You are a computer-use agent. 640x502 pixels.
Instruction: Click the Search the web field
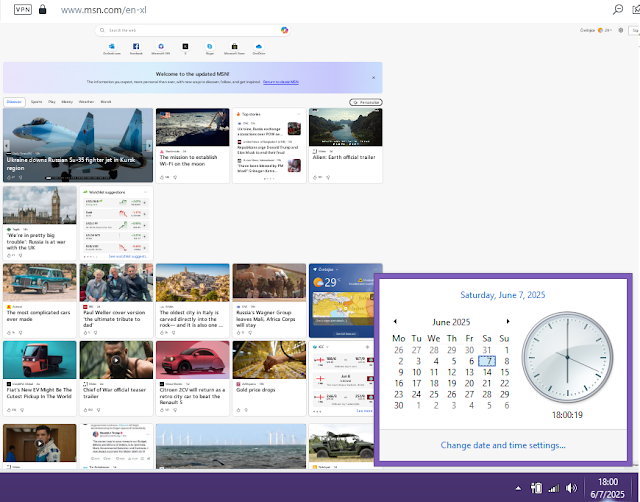coord(192,30)
